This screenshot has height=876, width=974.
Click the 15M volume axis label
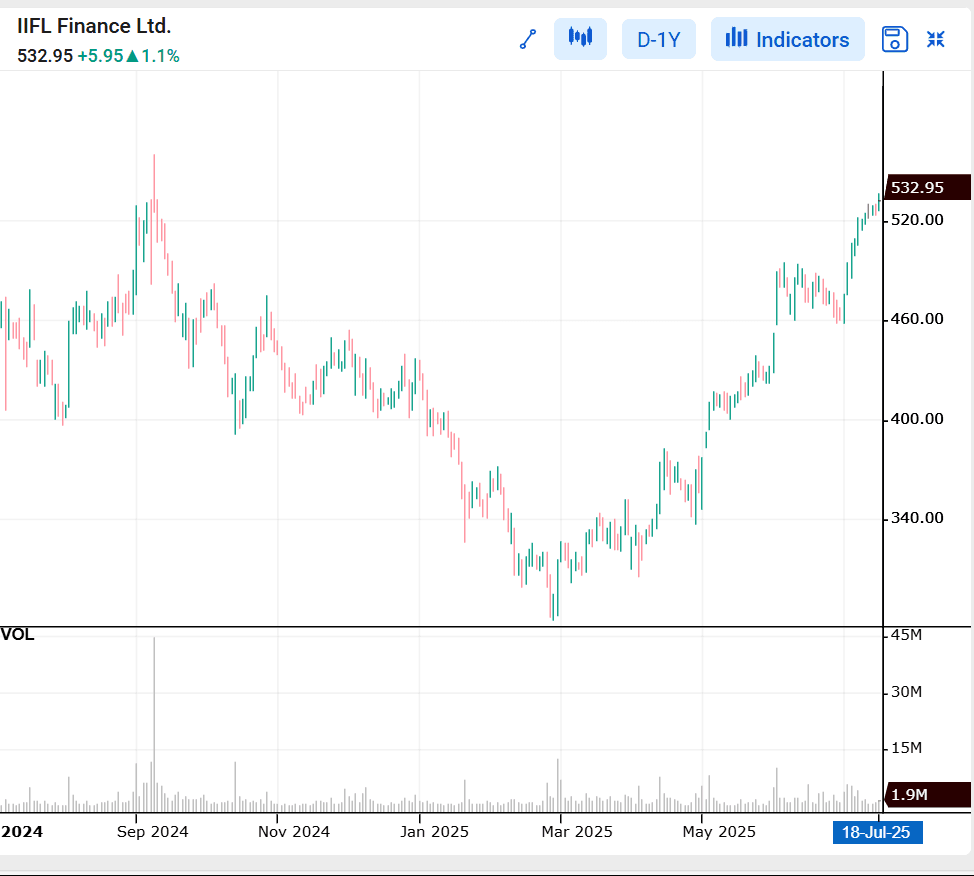tap(906, 748)
